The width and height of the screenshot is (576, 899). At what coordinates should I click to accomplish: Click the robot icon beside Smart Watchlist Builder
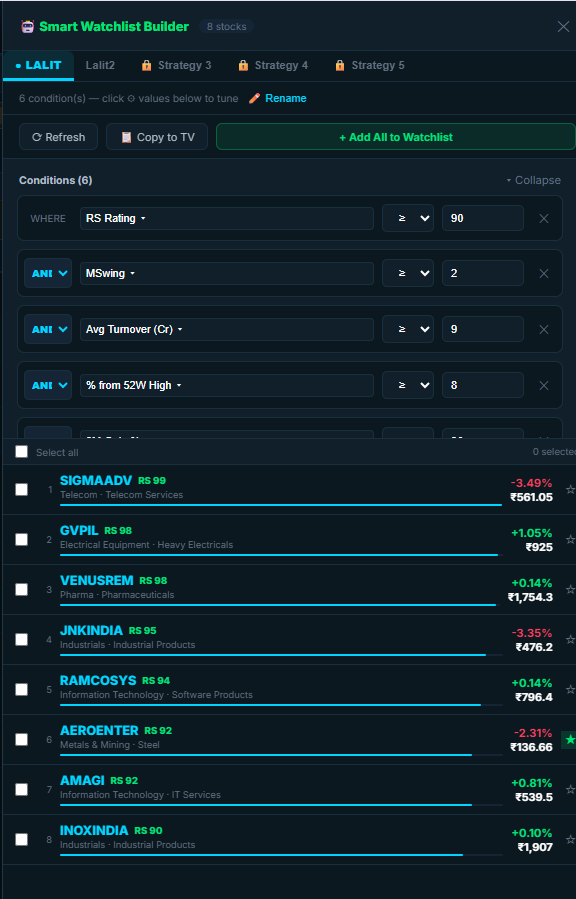pos(28,26)
